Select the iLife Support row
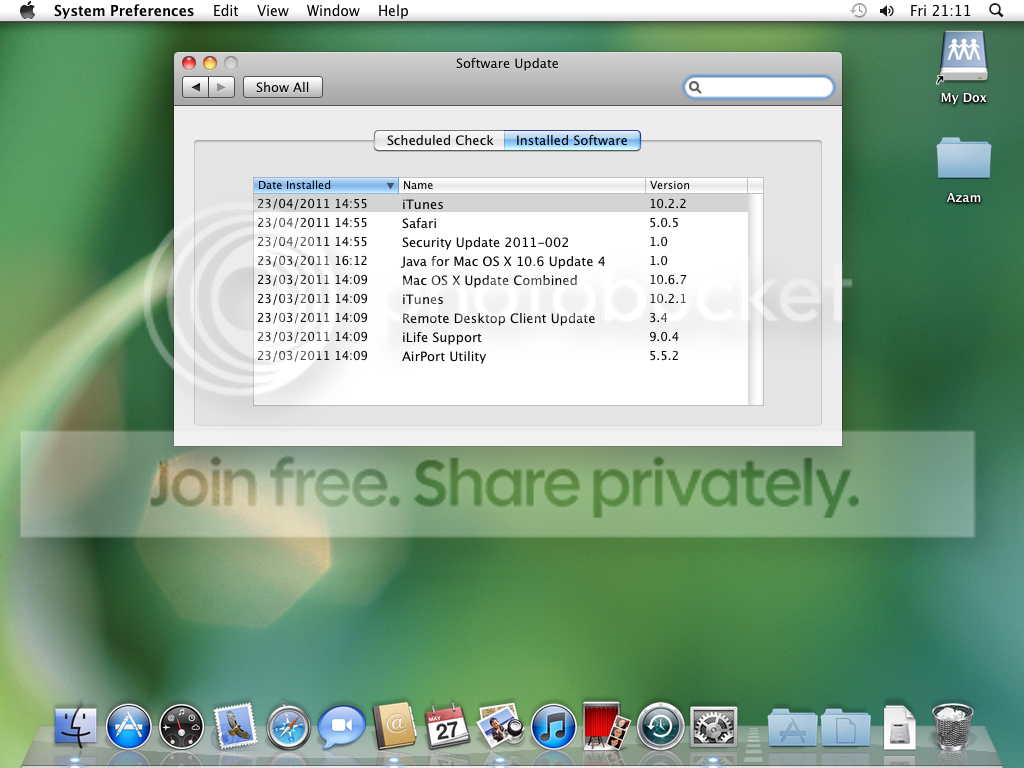The height and width of the screenshot is (768, 1024). [501, 336]
